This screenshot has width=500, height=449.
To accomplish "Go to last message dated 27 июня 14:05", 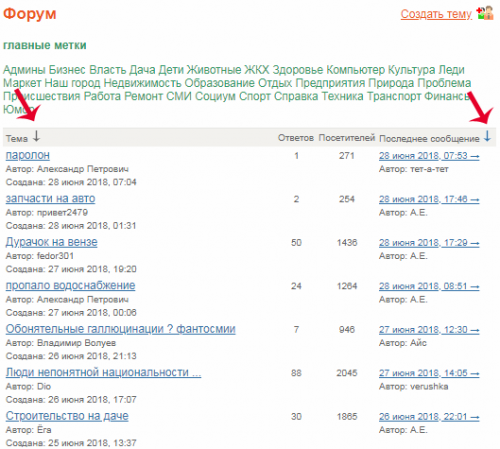I will 429,373.
